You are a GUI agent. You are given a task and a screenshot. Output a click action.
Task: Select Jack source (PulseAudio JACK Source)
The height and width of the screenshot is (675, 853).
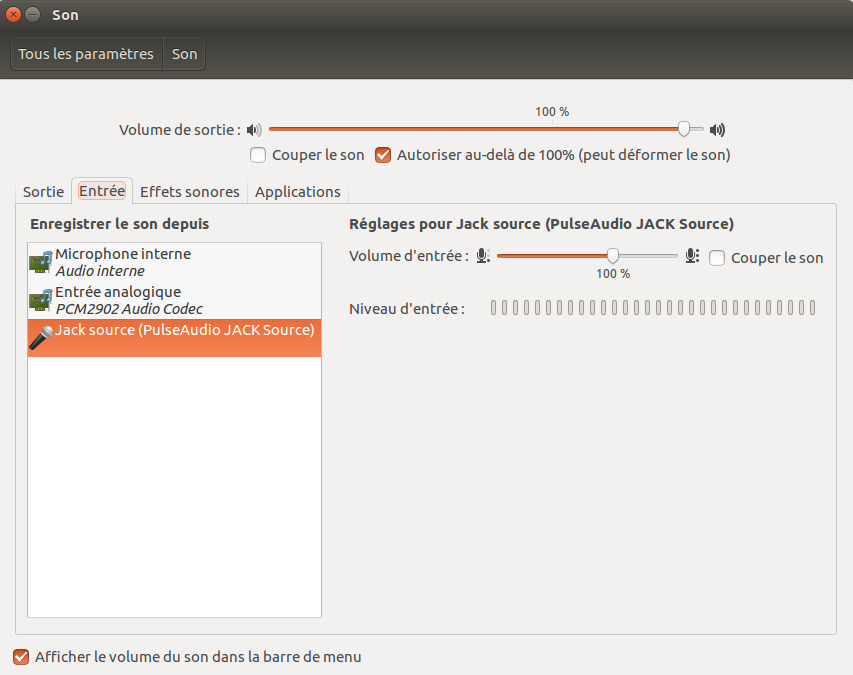175,338
